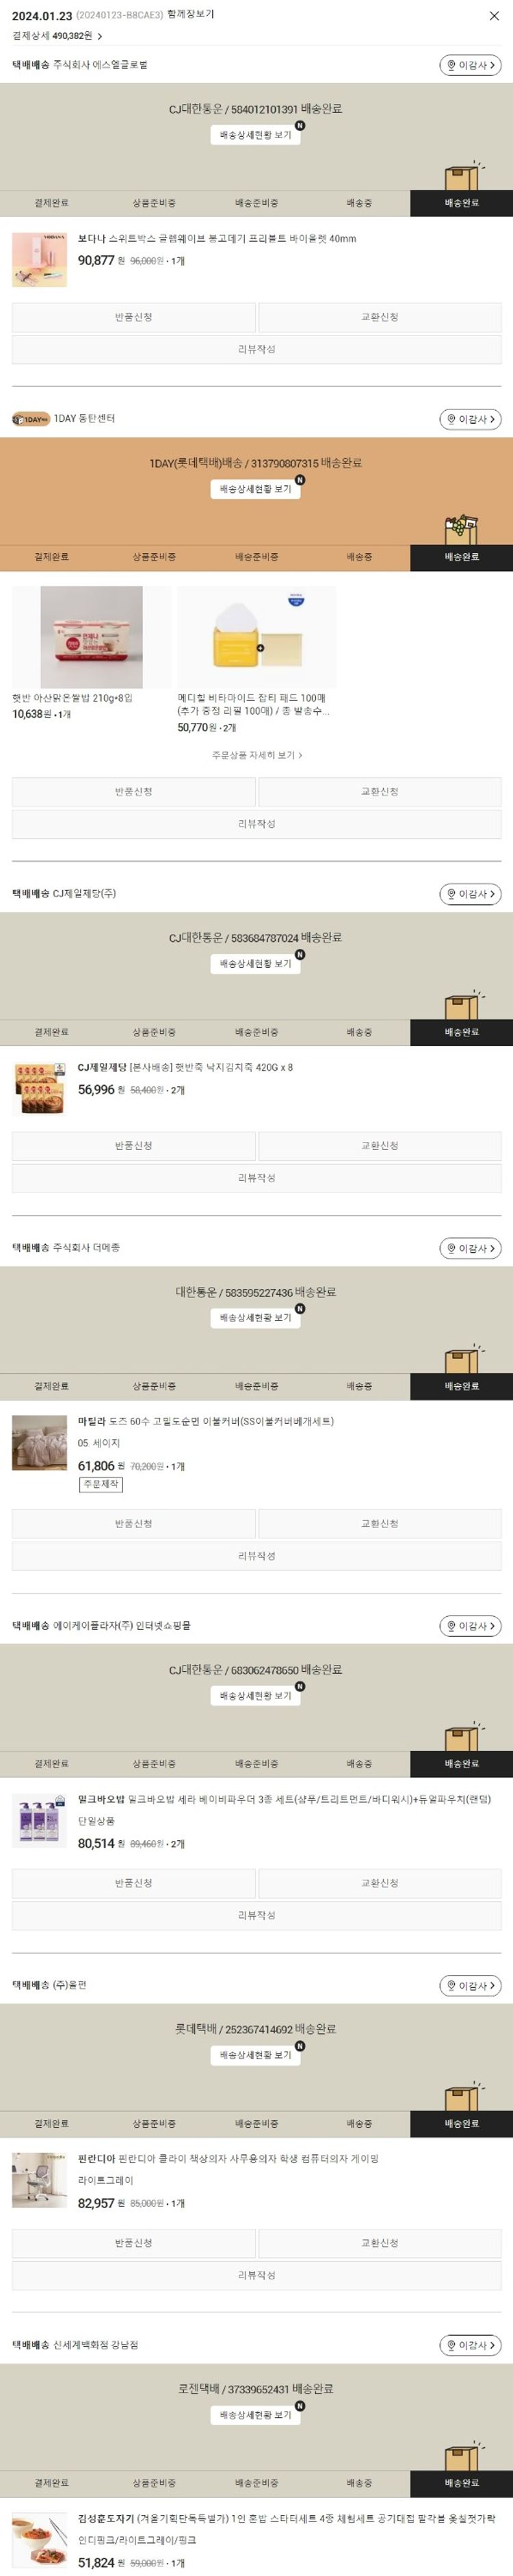Screen dimensions: 513x2576
Task: Open 이감사 button for CJ제일제당 seller
Action: (x=470, y=894)
